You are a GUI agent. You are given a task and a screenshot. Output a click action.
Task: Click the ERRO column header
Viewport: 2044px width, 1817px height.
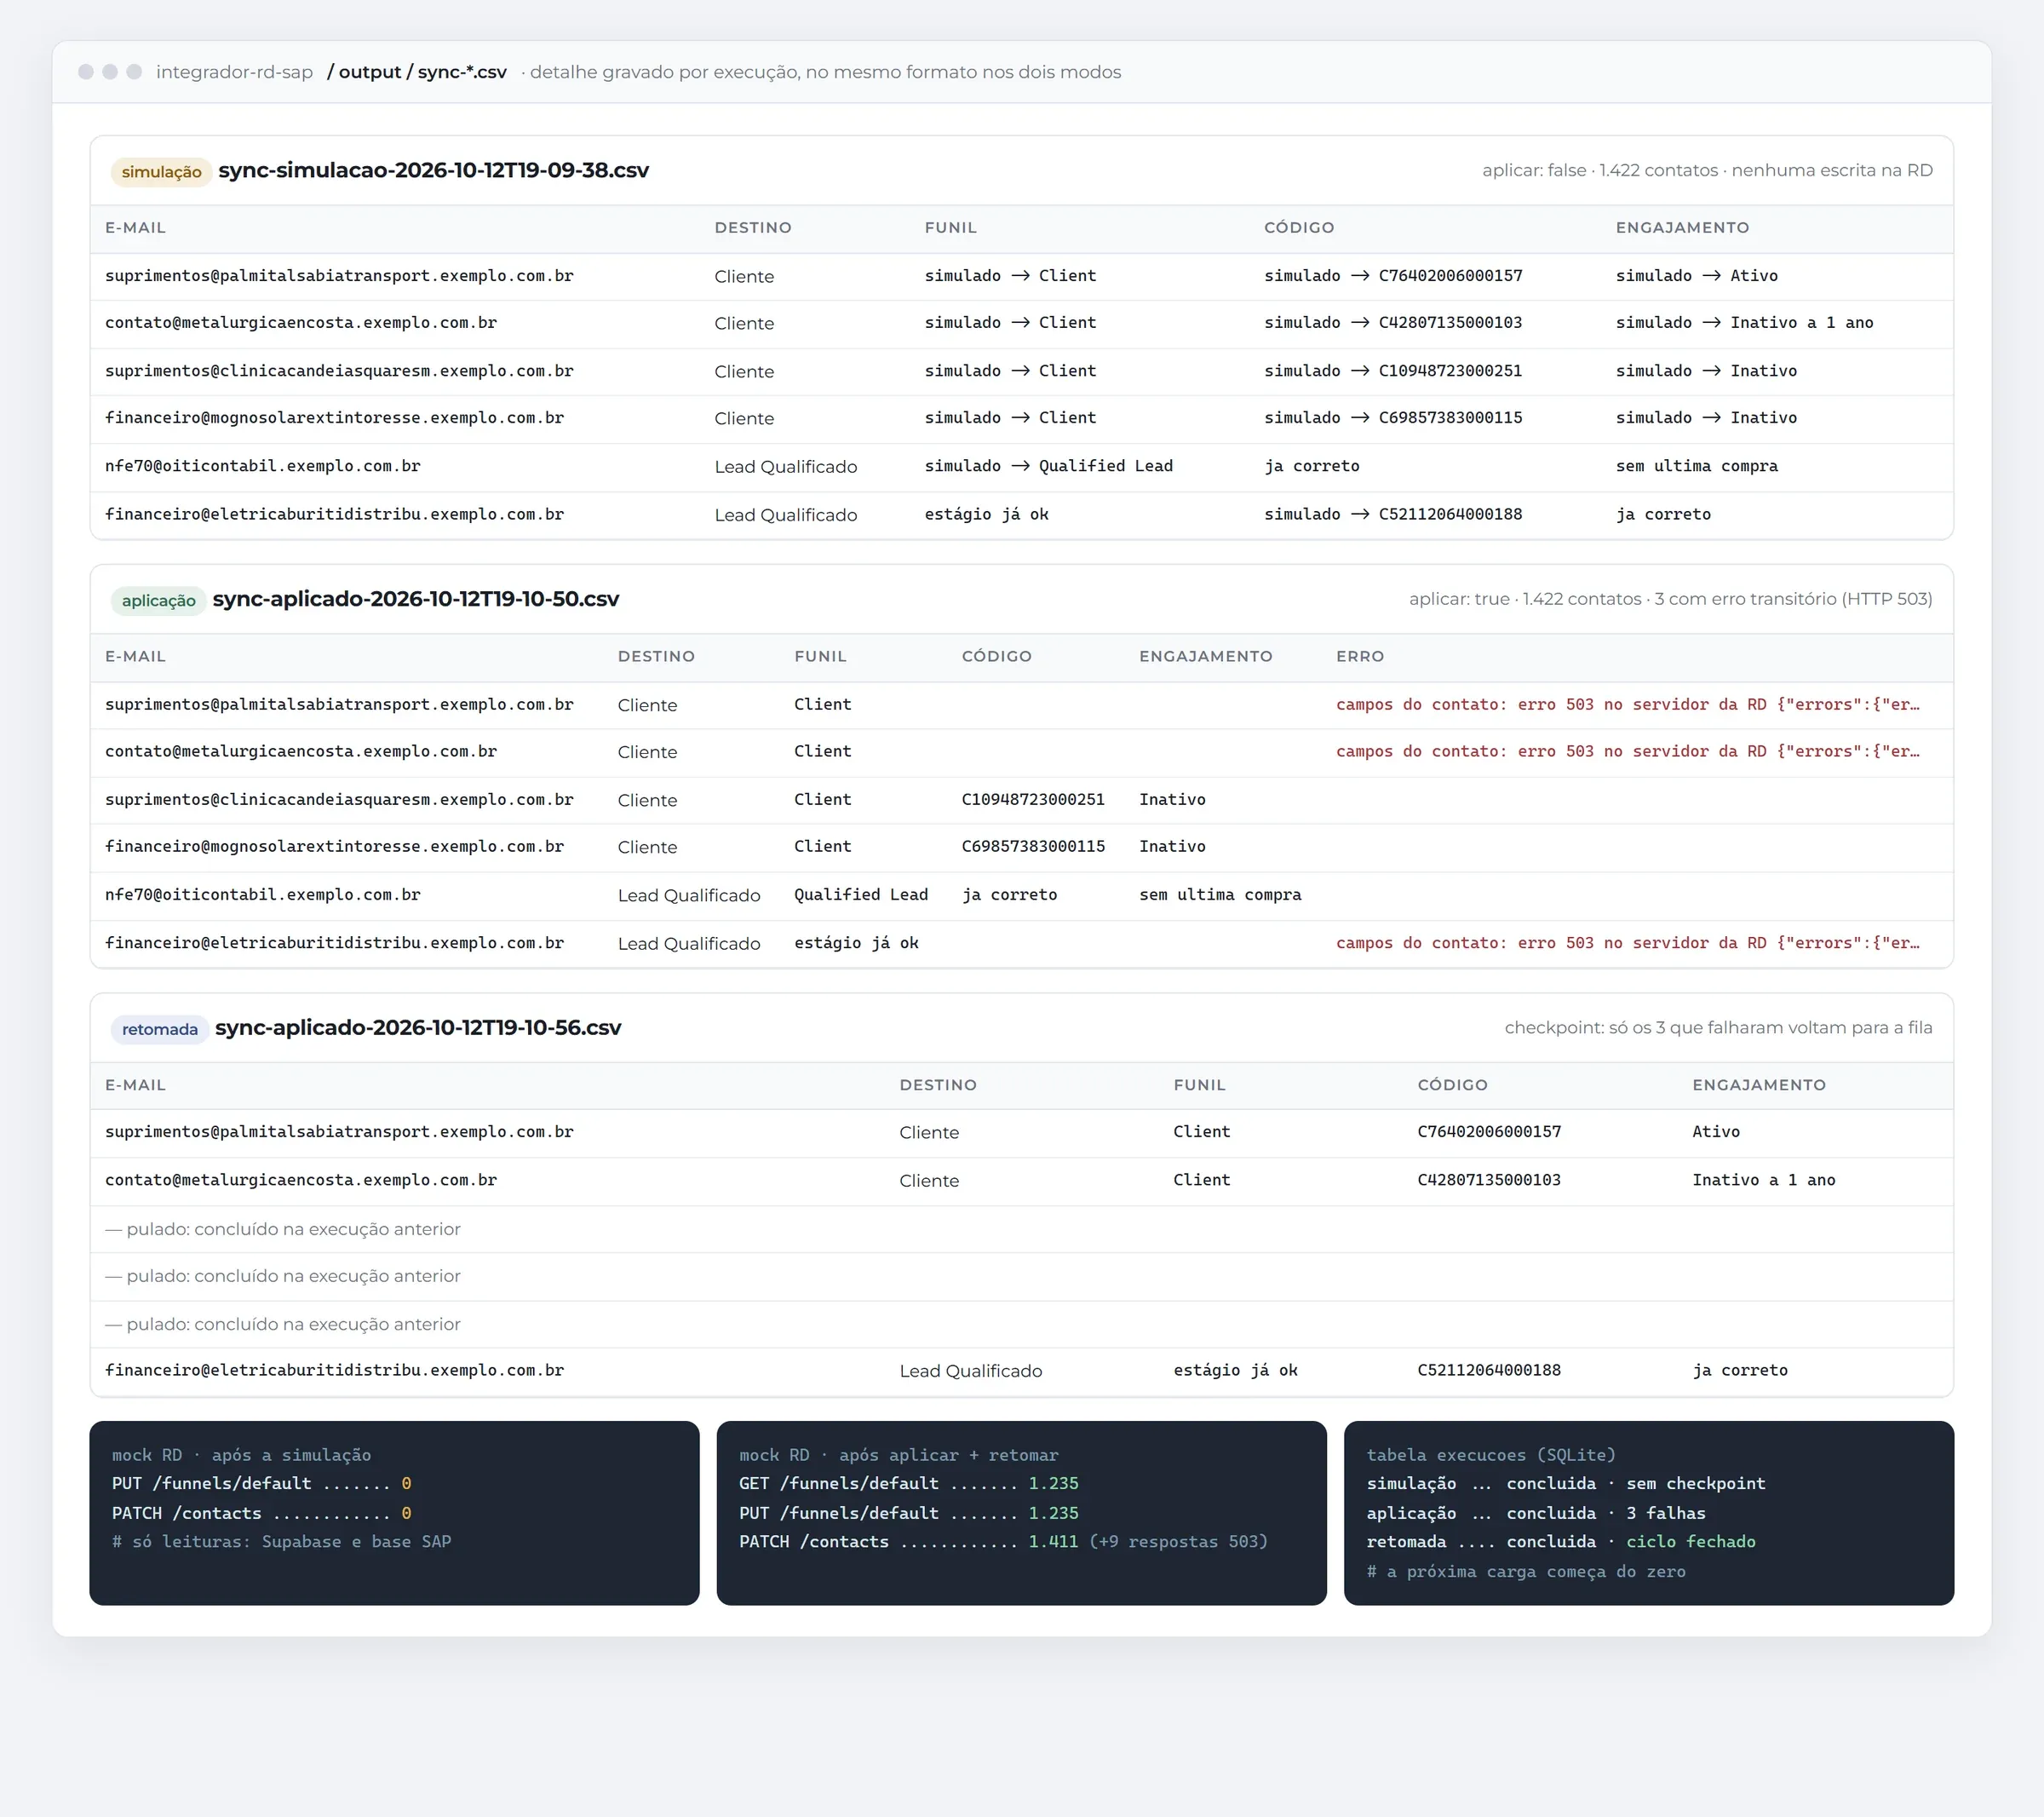[1360, 656]
